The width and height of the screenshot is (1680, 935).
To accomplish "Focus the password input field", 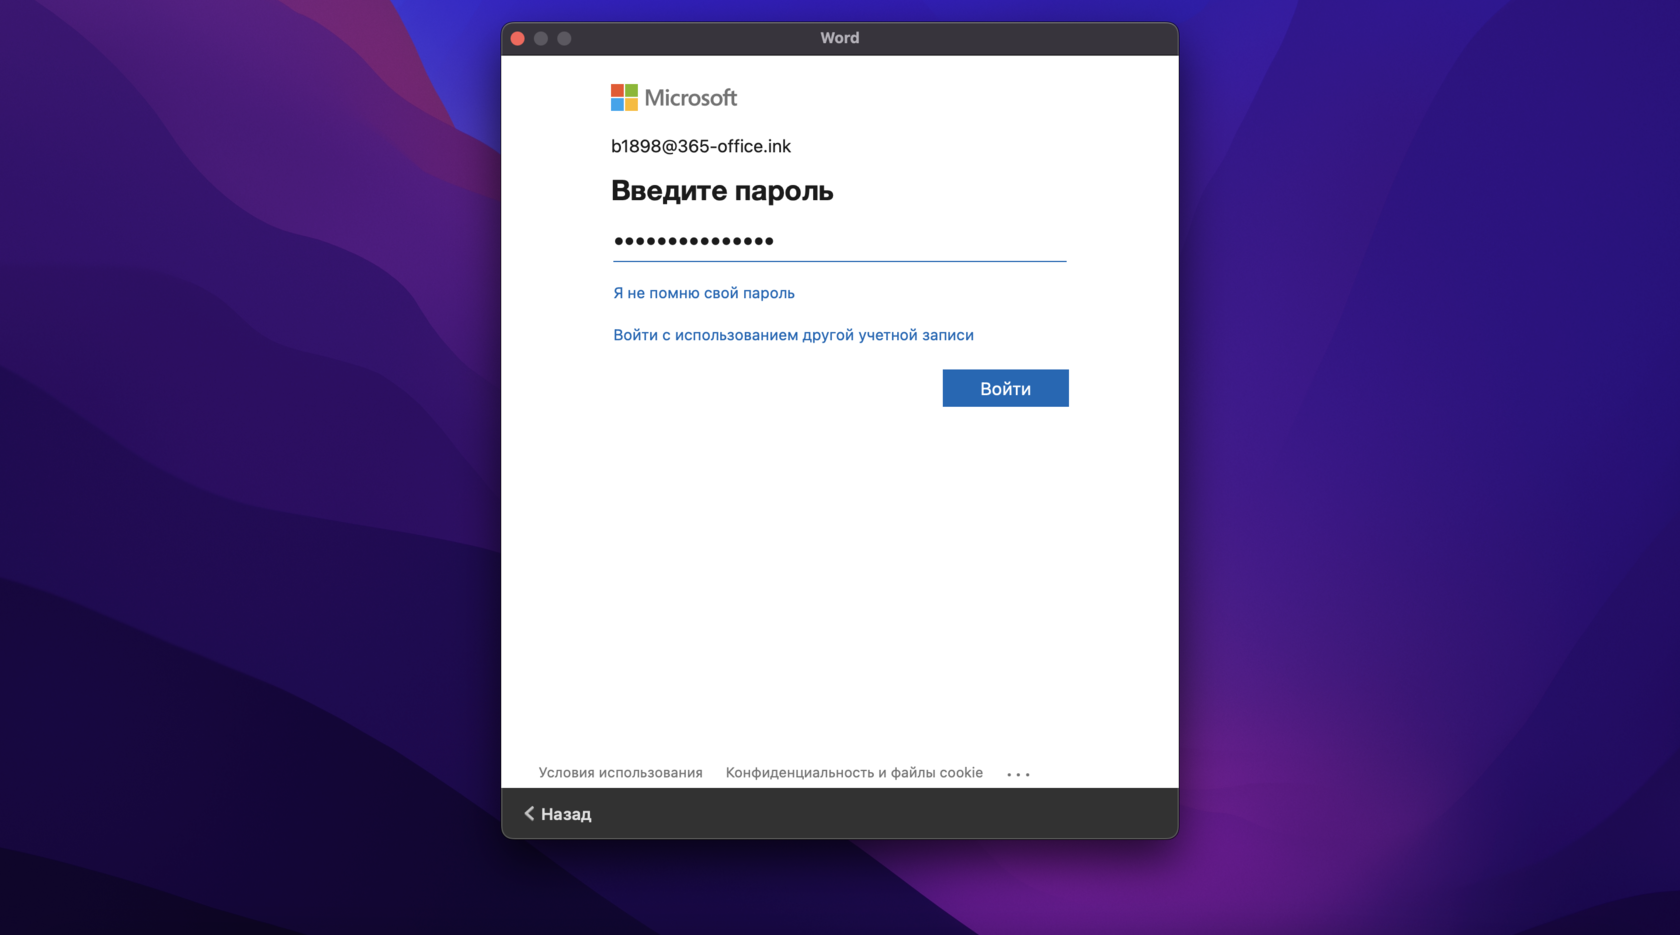I will tap(839, 241).
